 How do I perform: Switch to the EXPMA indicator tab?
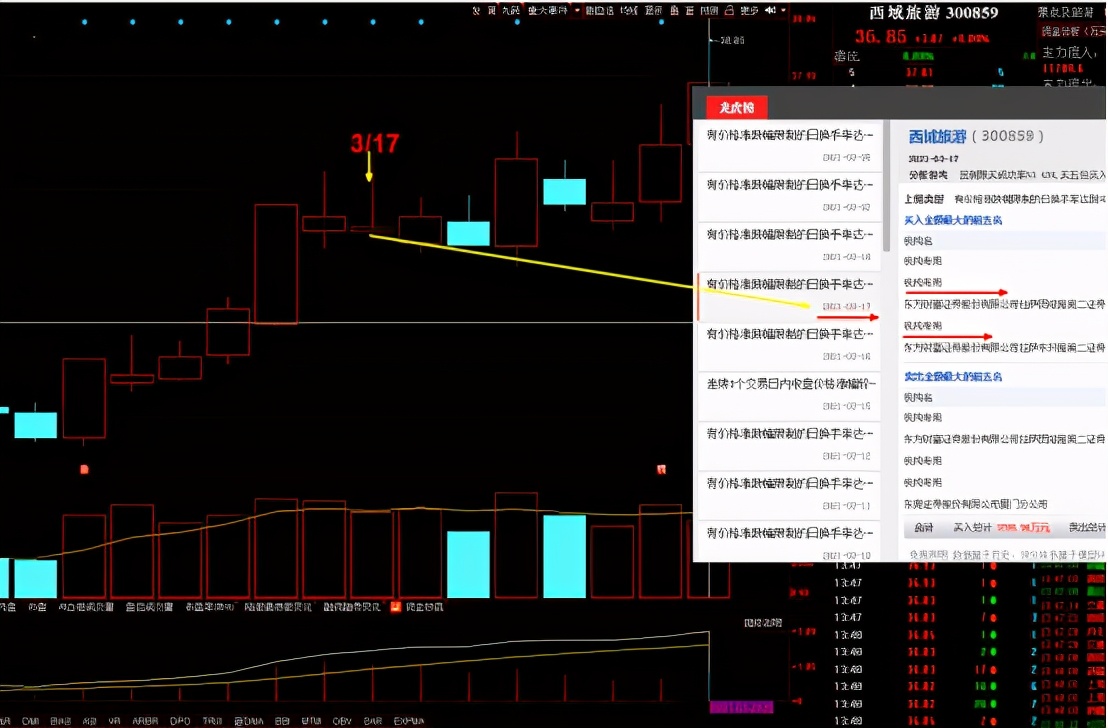408,721
